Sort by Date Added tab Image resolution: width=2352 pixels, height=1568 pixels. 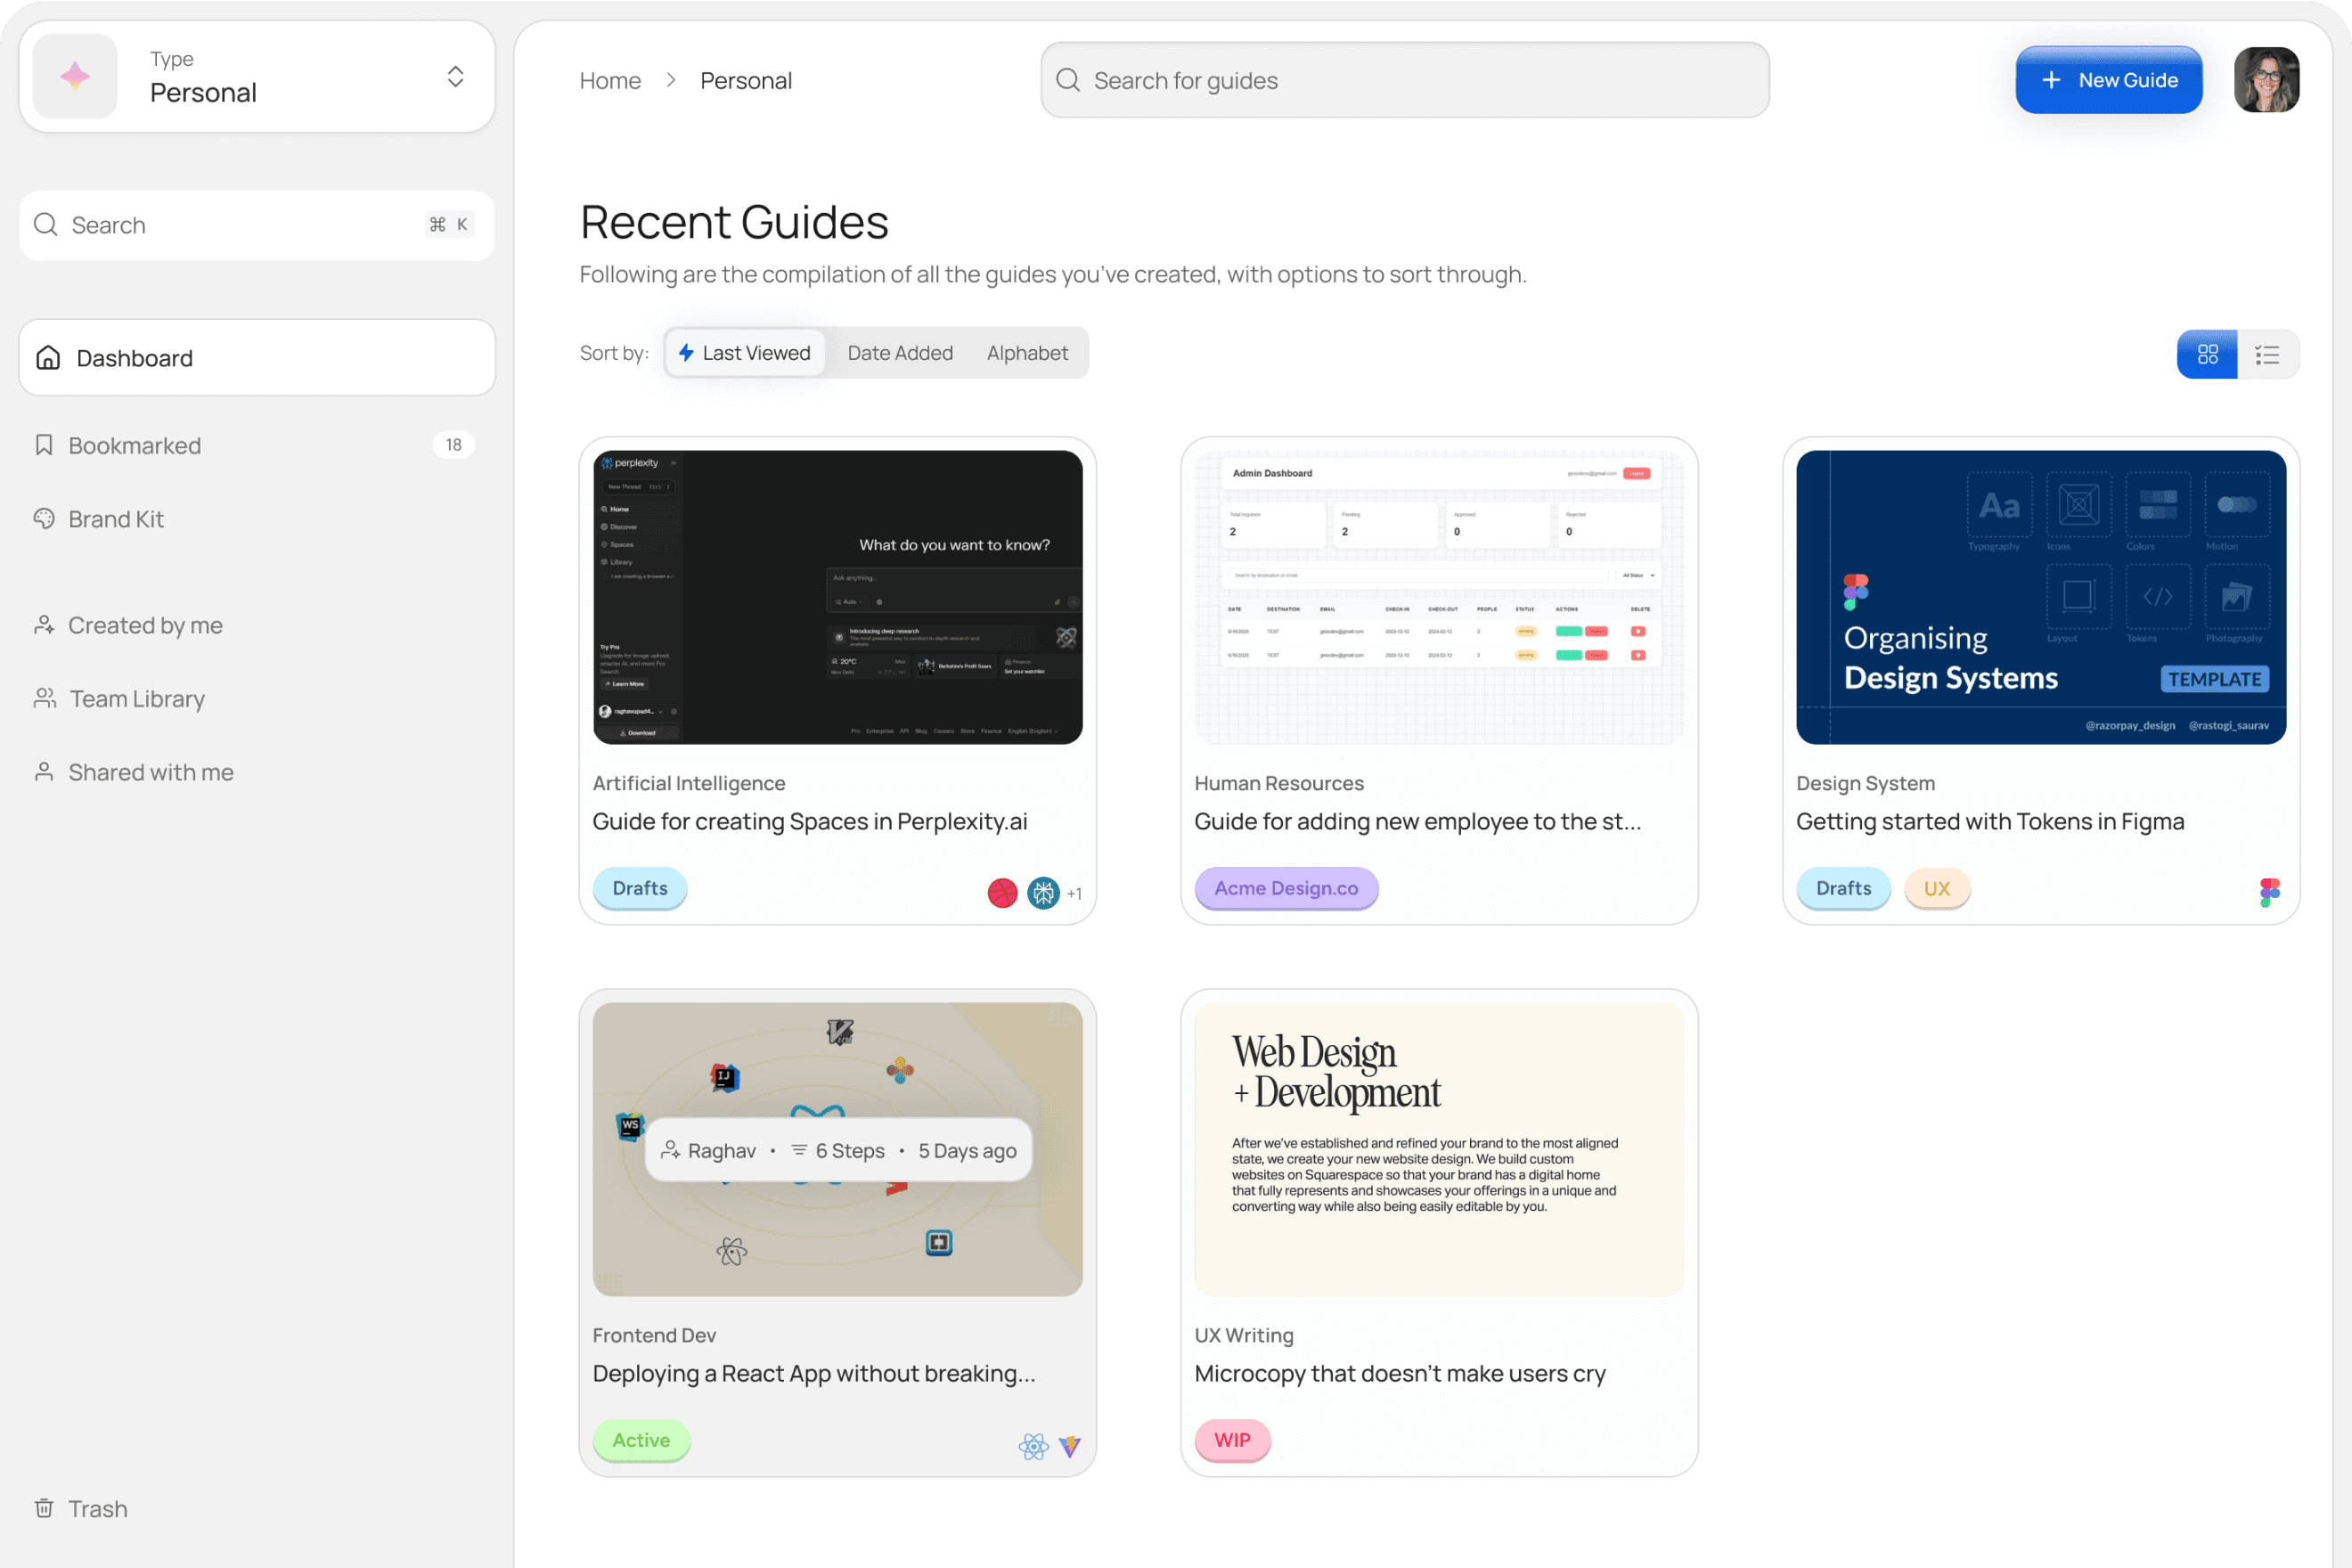899,353
